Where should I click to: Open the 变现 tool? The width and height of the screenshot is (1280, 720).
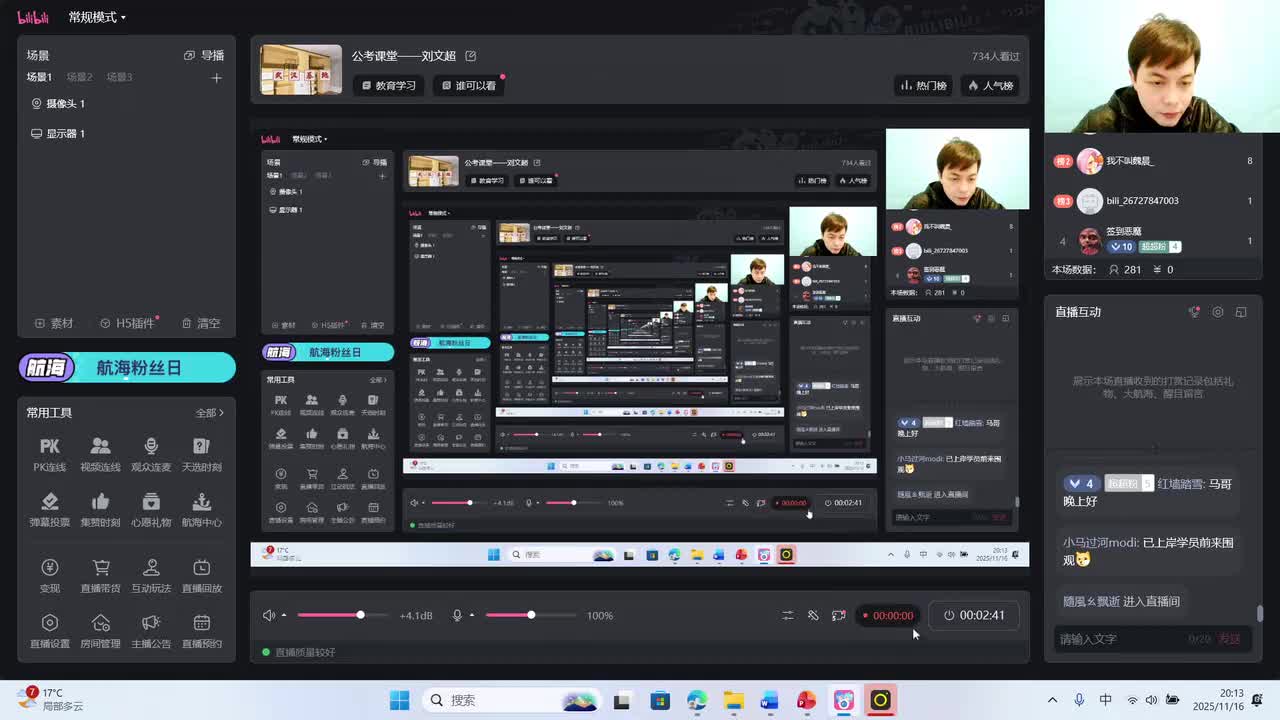click(50, 575)
